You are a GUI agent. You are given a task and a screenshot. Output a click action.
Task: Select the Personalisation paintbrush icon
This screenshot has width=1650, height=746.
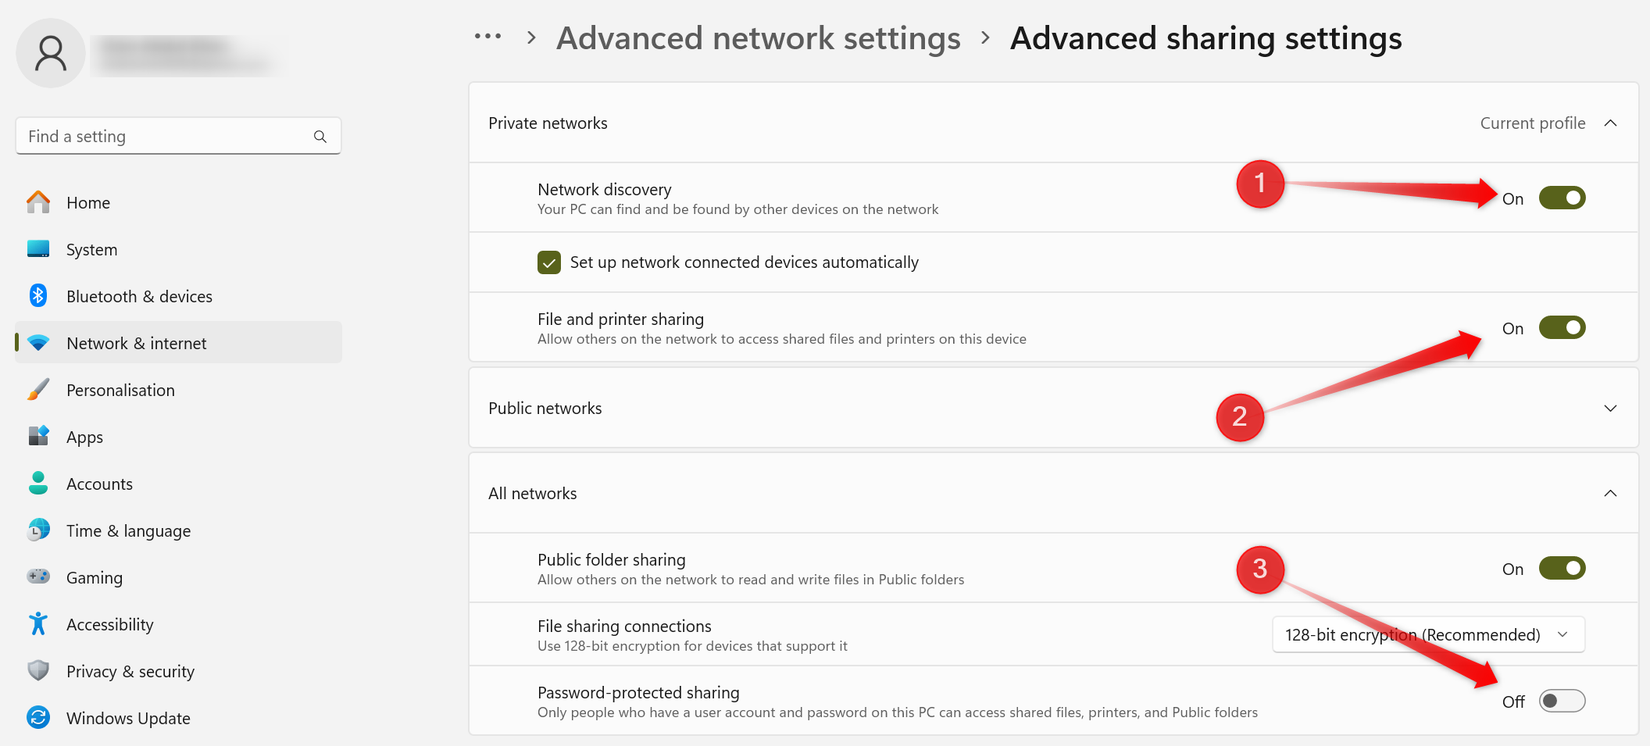point(38,390)
